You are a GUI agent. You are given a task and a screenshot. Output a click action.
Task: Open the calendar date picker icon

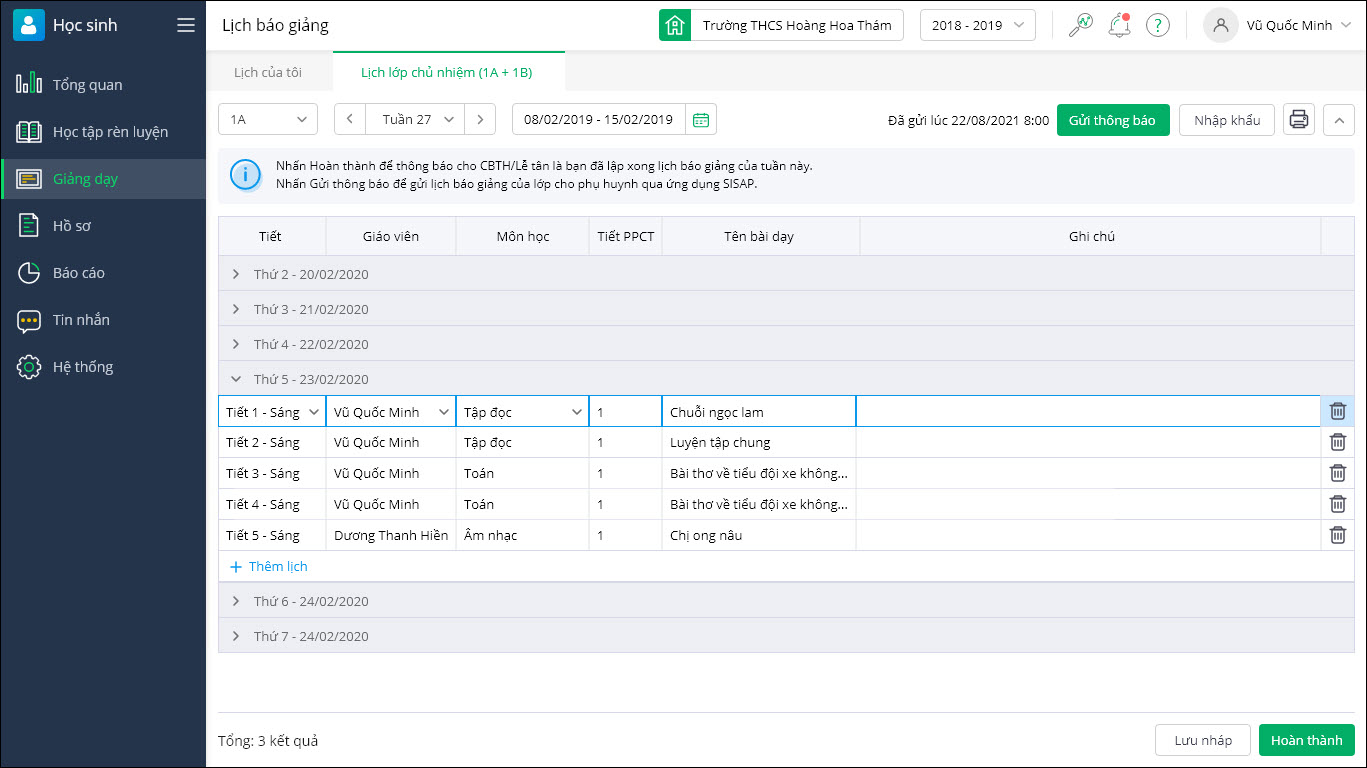coord(701,120)
